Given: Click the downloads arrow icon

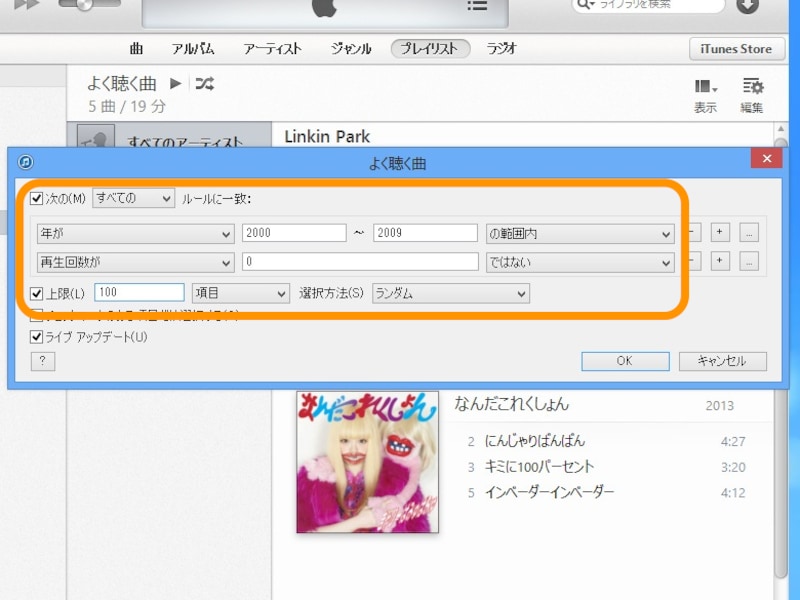Looking at the screenshot, I should tap(747, 6).
